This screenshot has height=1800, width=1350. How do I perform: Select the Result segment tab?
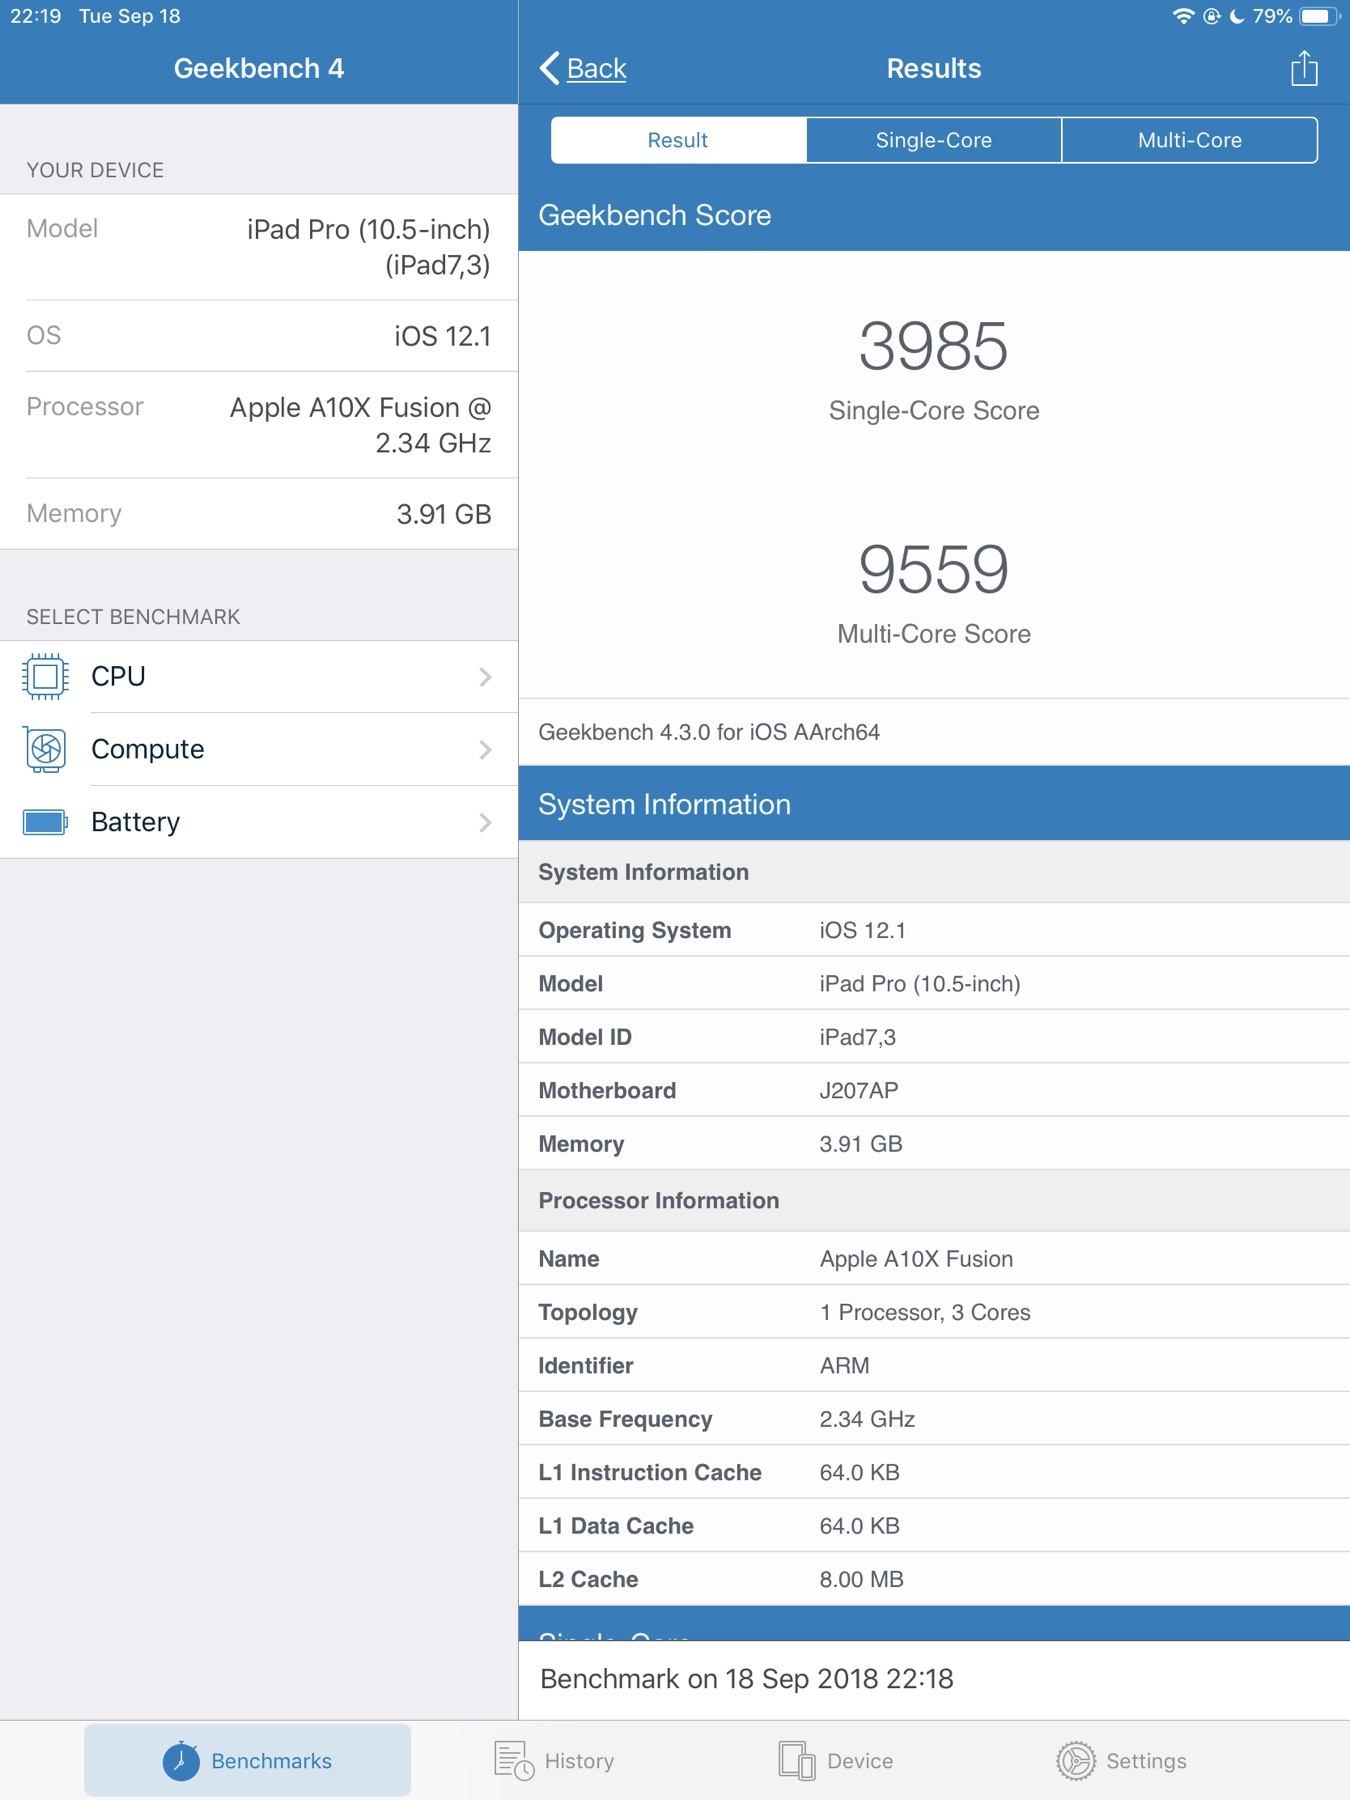coord(678,140)
